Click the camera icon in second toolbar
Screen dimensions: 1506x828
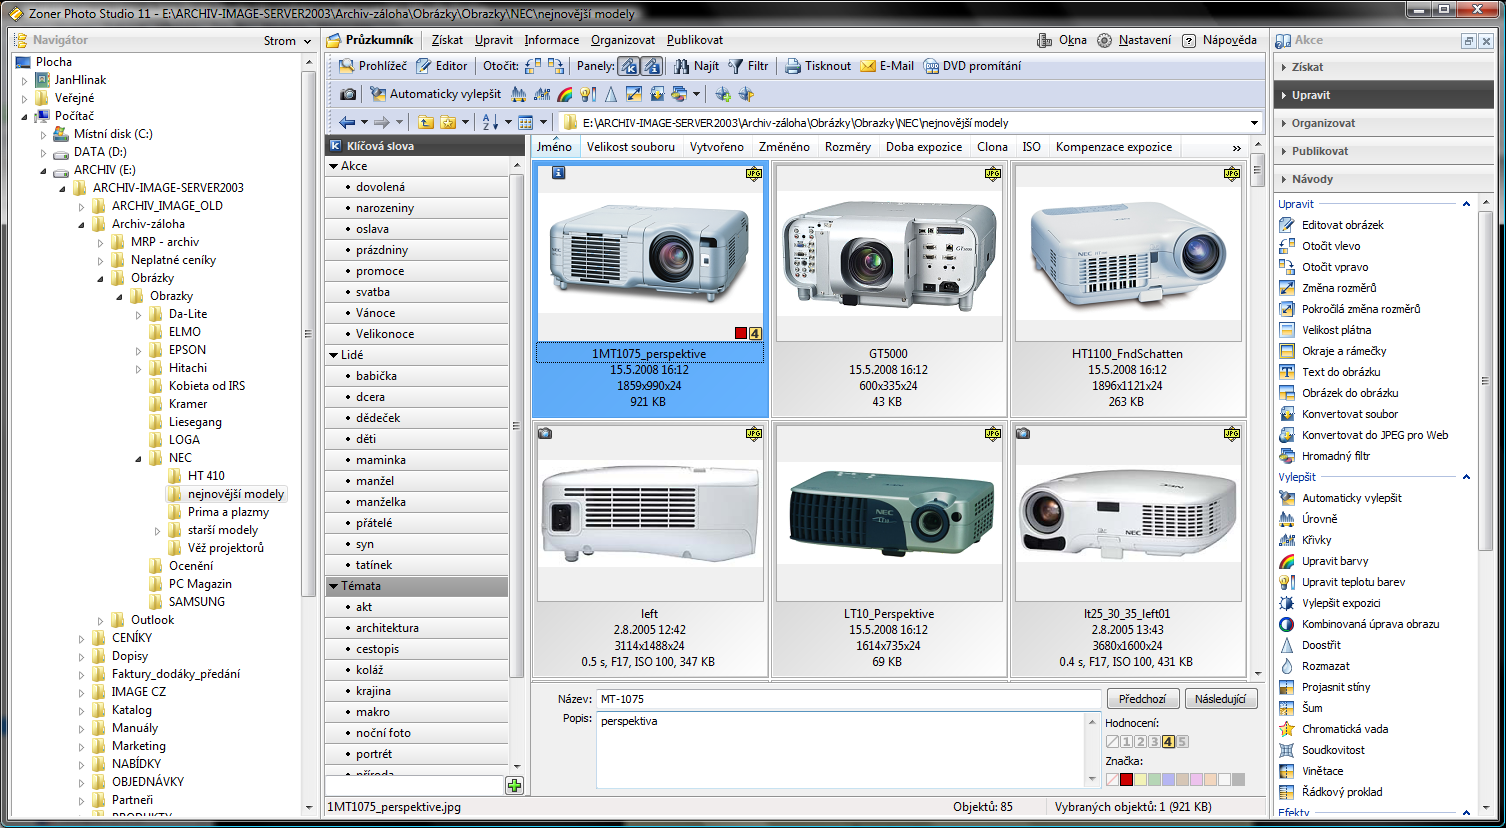pos(348,94)
